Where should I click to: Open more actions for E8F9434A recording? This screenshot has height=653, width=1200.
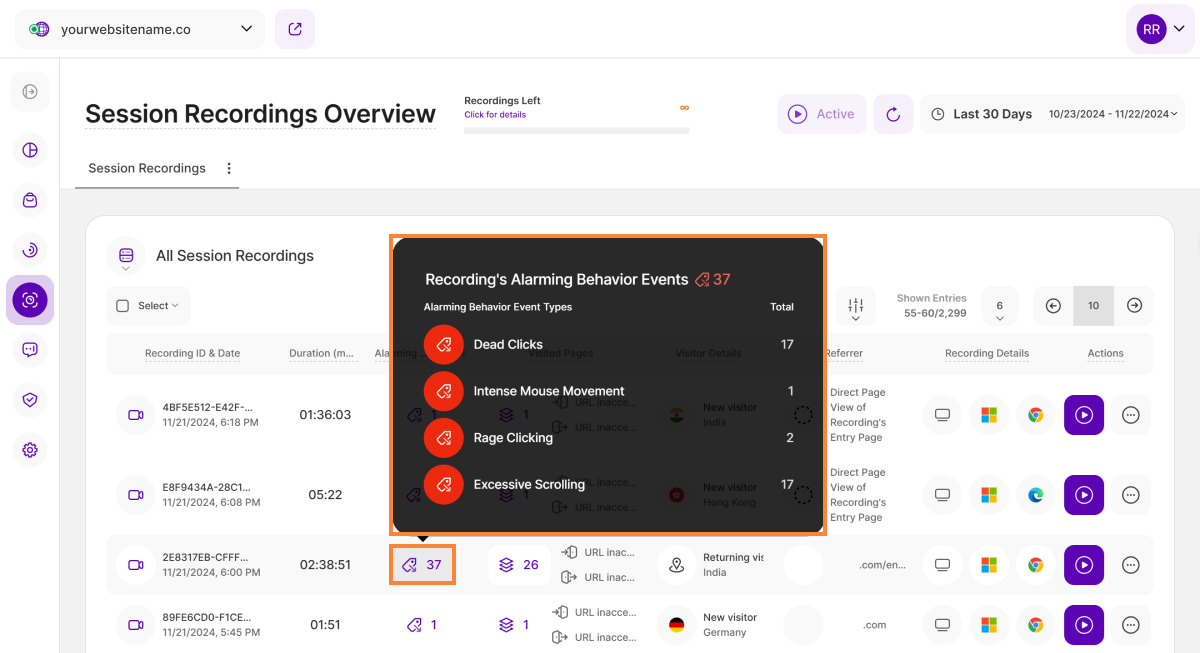(x=1130, y=495)
